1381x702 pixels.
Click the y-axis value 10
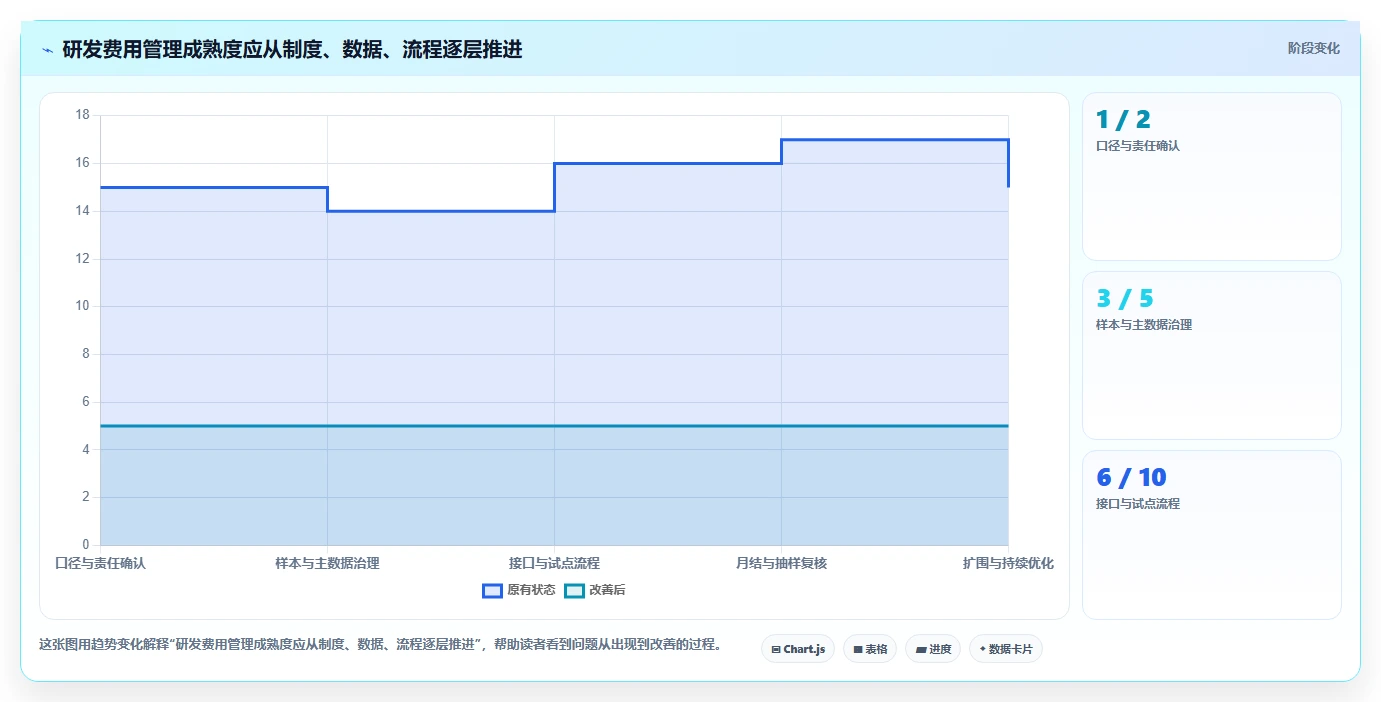pyautogui.click(x=82, y=306)
